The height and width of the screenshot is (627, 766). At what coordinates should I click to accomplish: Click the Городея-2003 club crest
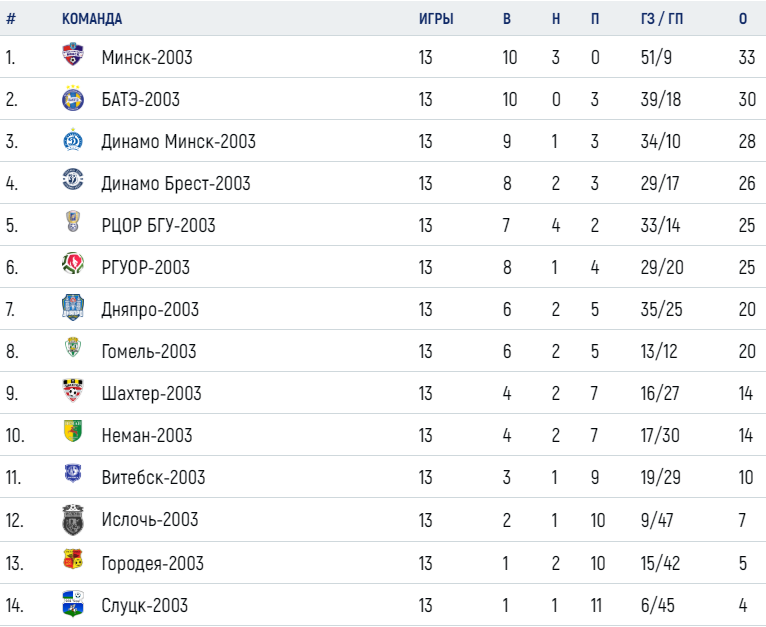[73, 560]
